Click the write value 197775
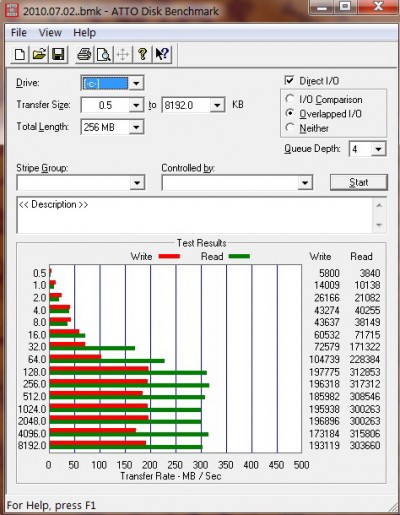Screen dimensions: 400x515 click(324, 372)
